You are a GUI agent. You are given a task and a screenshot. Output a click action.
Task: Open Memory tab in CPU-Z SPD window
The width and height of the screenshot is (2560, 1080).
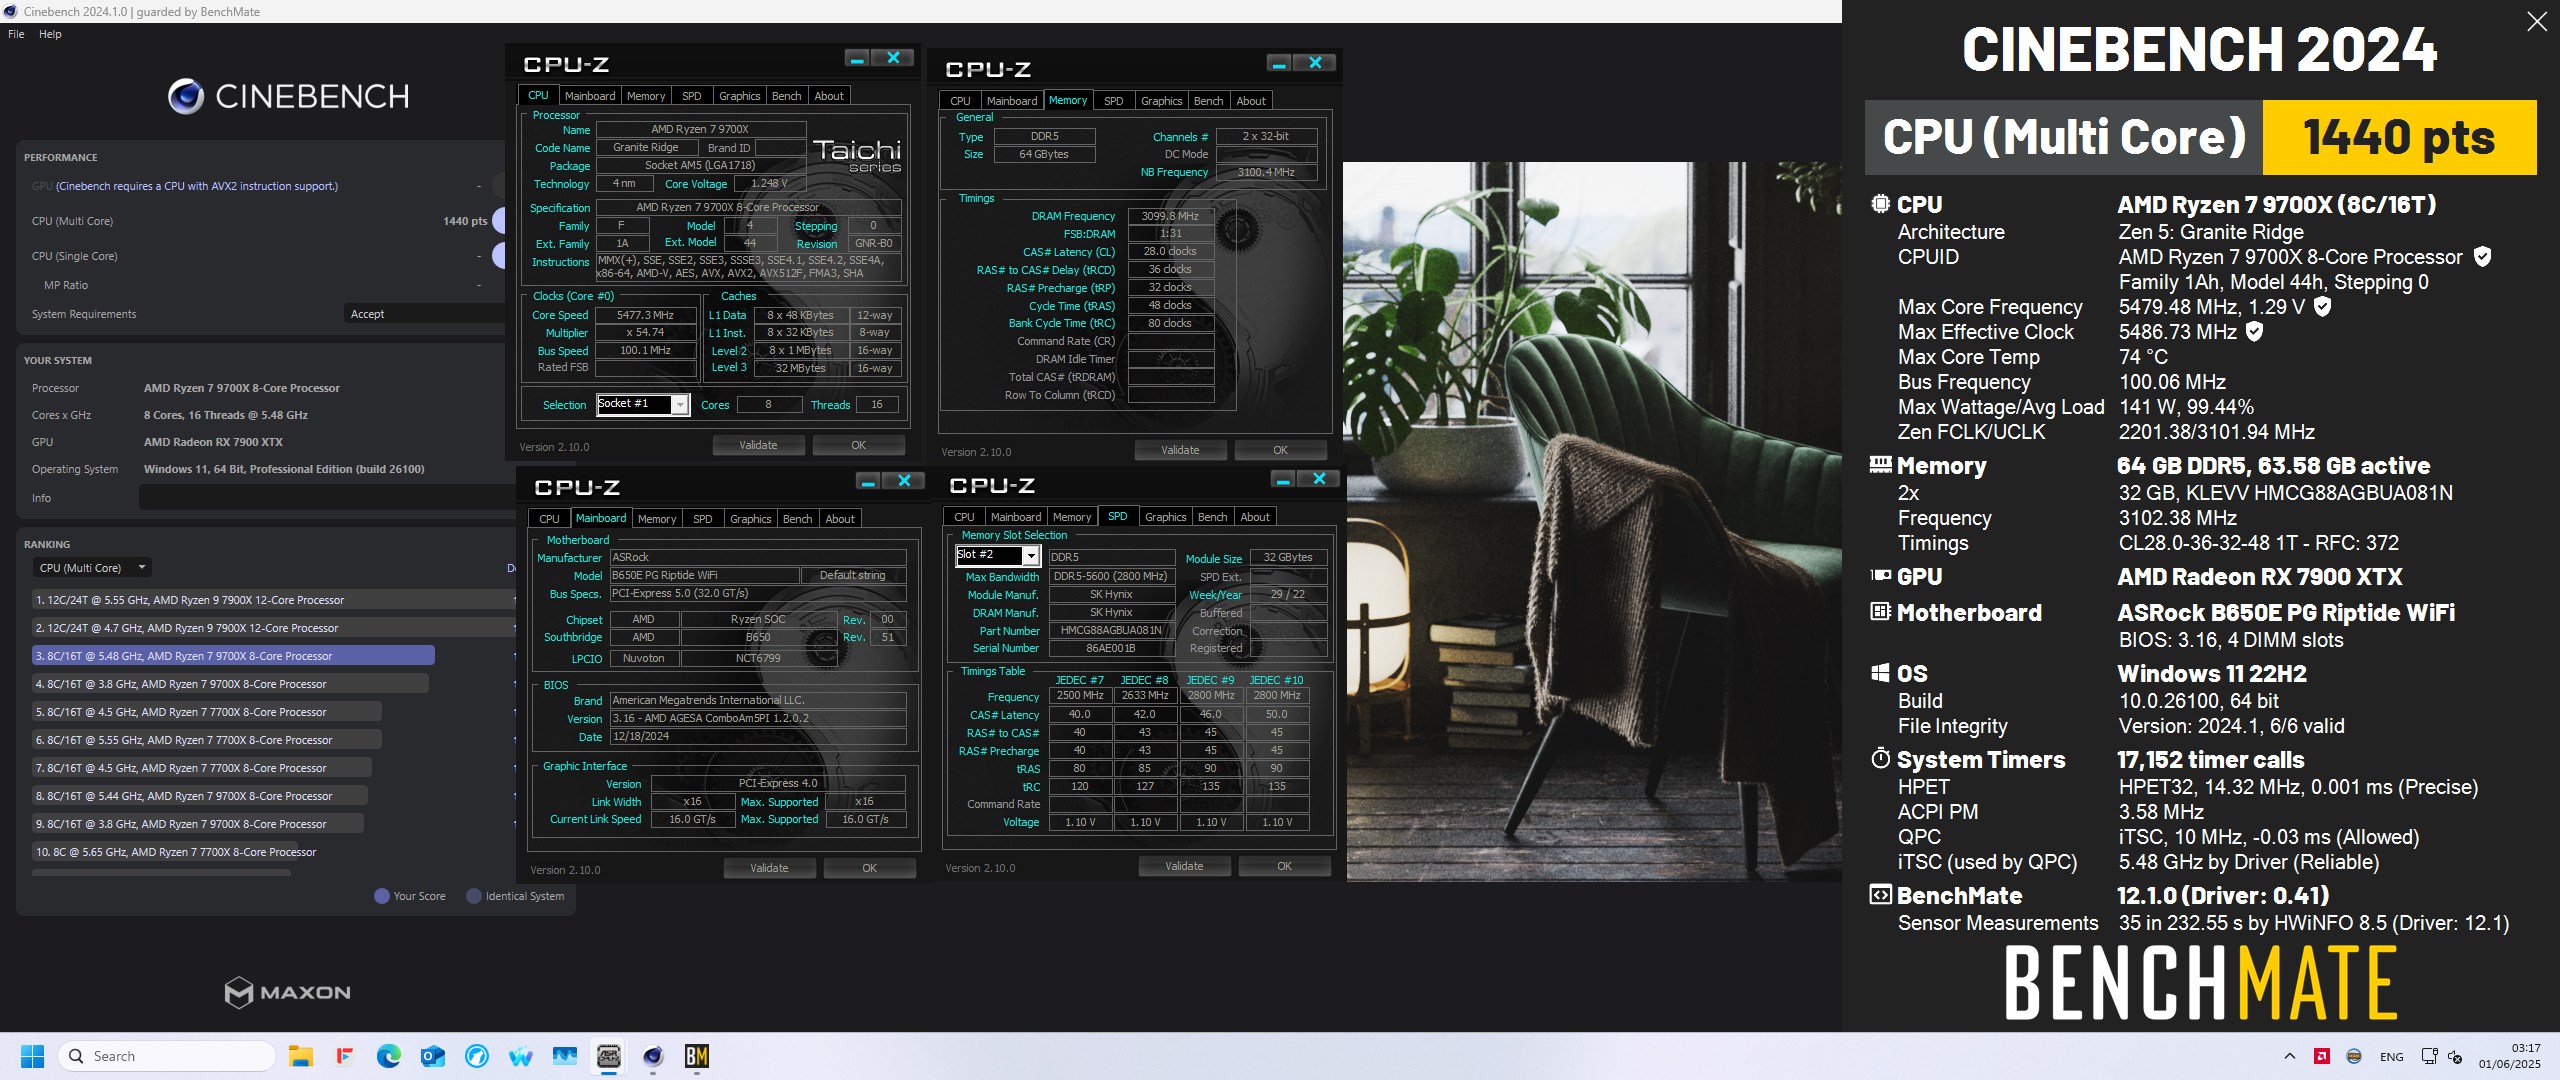click(1072, 517)
